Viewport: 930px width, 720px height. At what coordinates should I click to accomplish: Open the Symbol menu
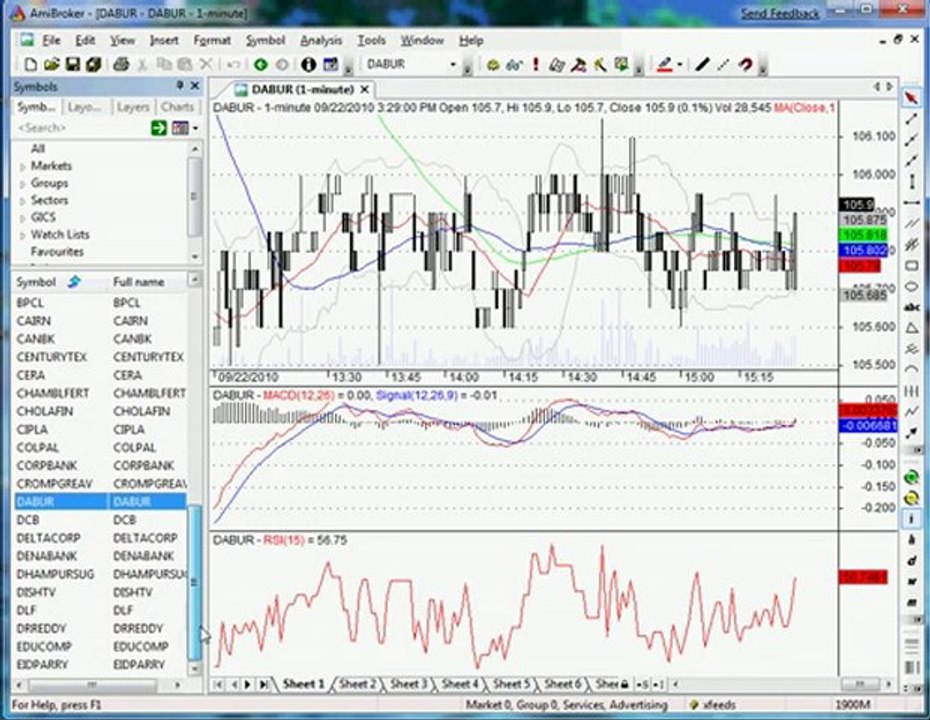click(x=265, y=40)
